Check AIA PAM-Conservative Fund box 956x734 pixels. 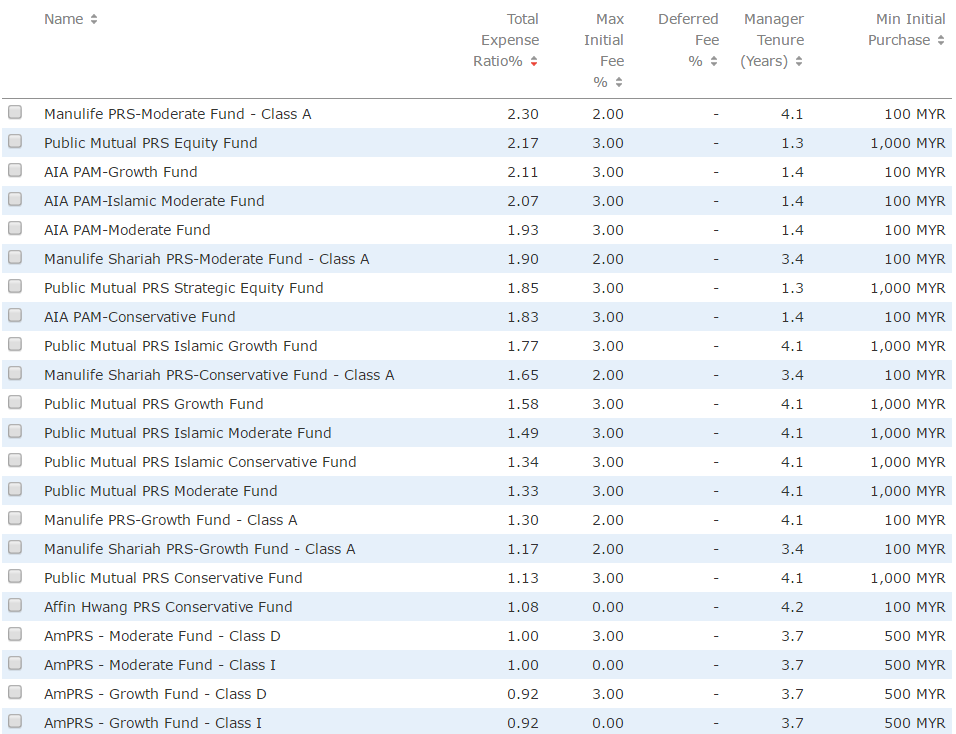click(15, 315)
